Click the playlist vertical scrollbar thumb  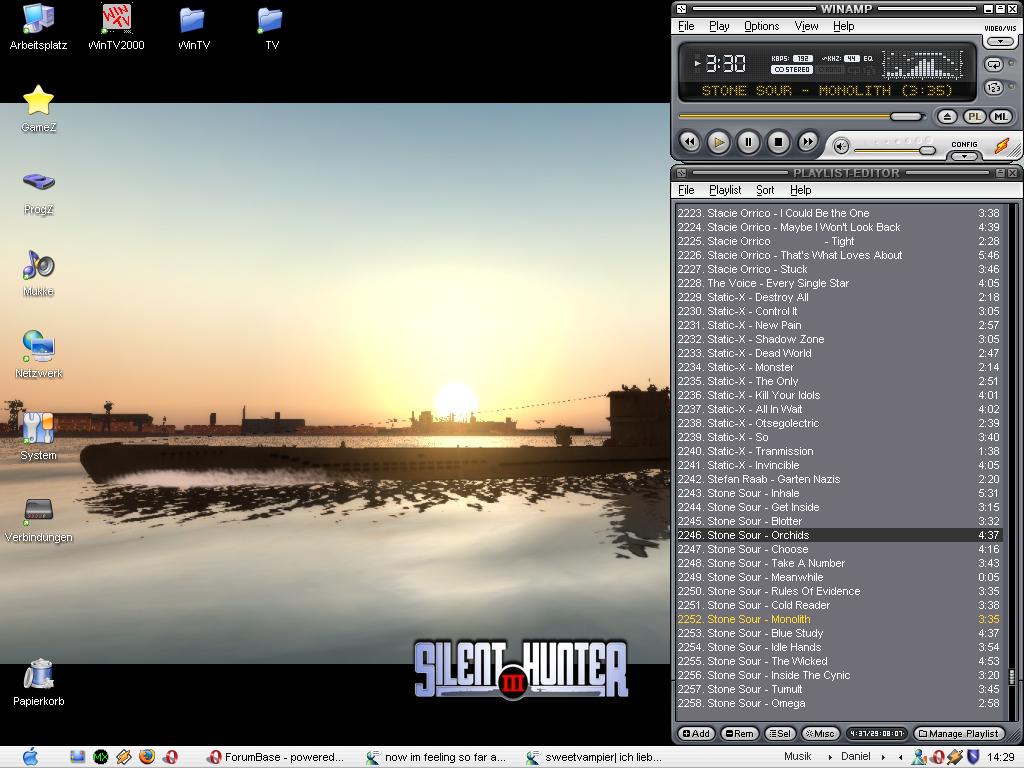[1012, 676]
